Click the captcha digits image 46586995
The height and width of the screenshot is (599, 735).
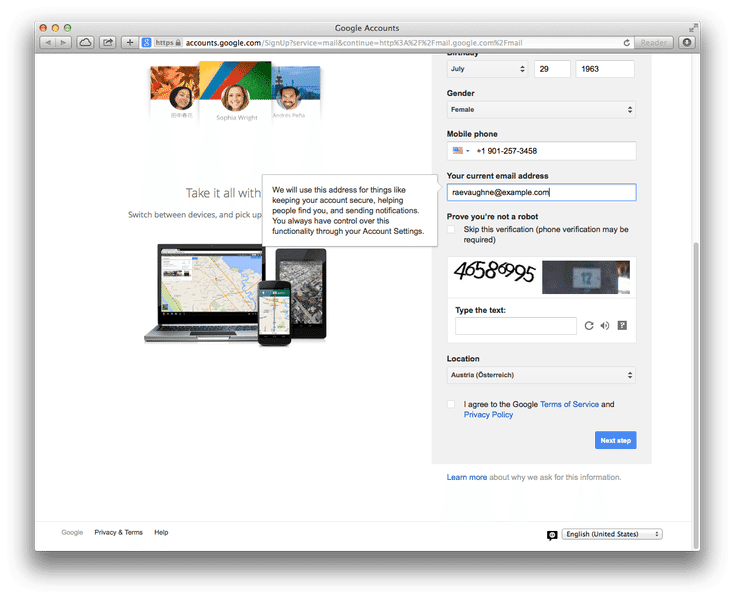click(x=494, y=272)
